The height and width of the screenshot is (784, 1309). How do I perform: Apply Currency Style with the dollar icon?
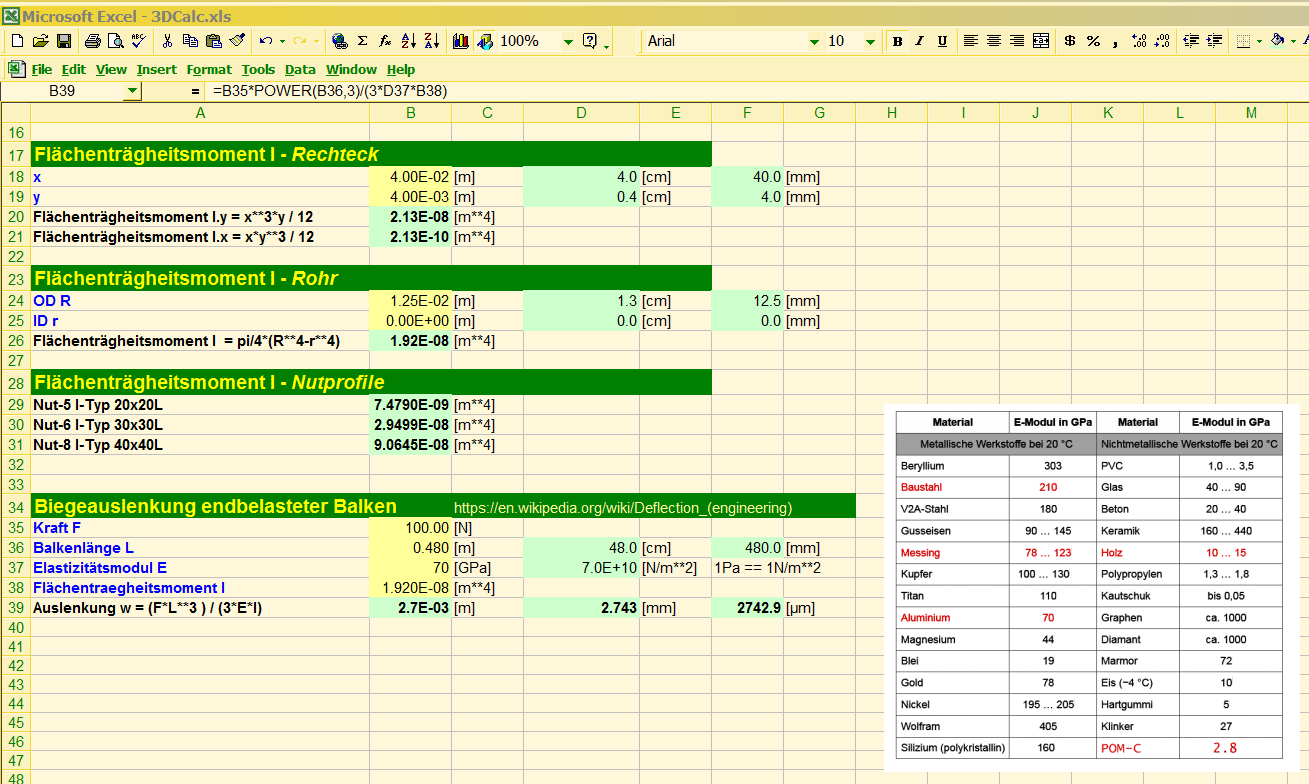(1070, 41)
